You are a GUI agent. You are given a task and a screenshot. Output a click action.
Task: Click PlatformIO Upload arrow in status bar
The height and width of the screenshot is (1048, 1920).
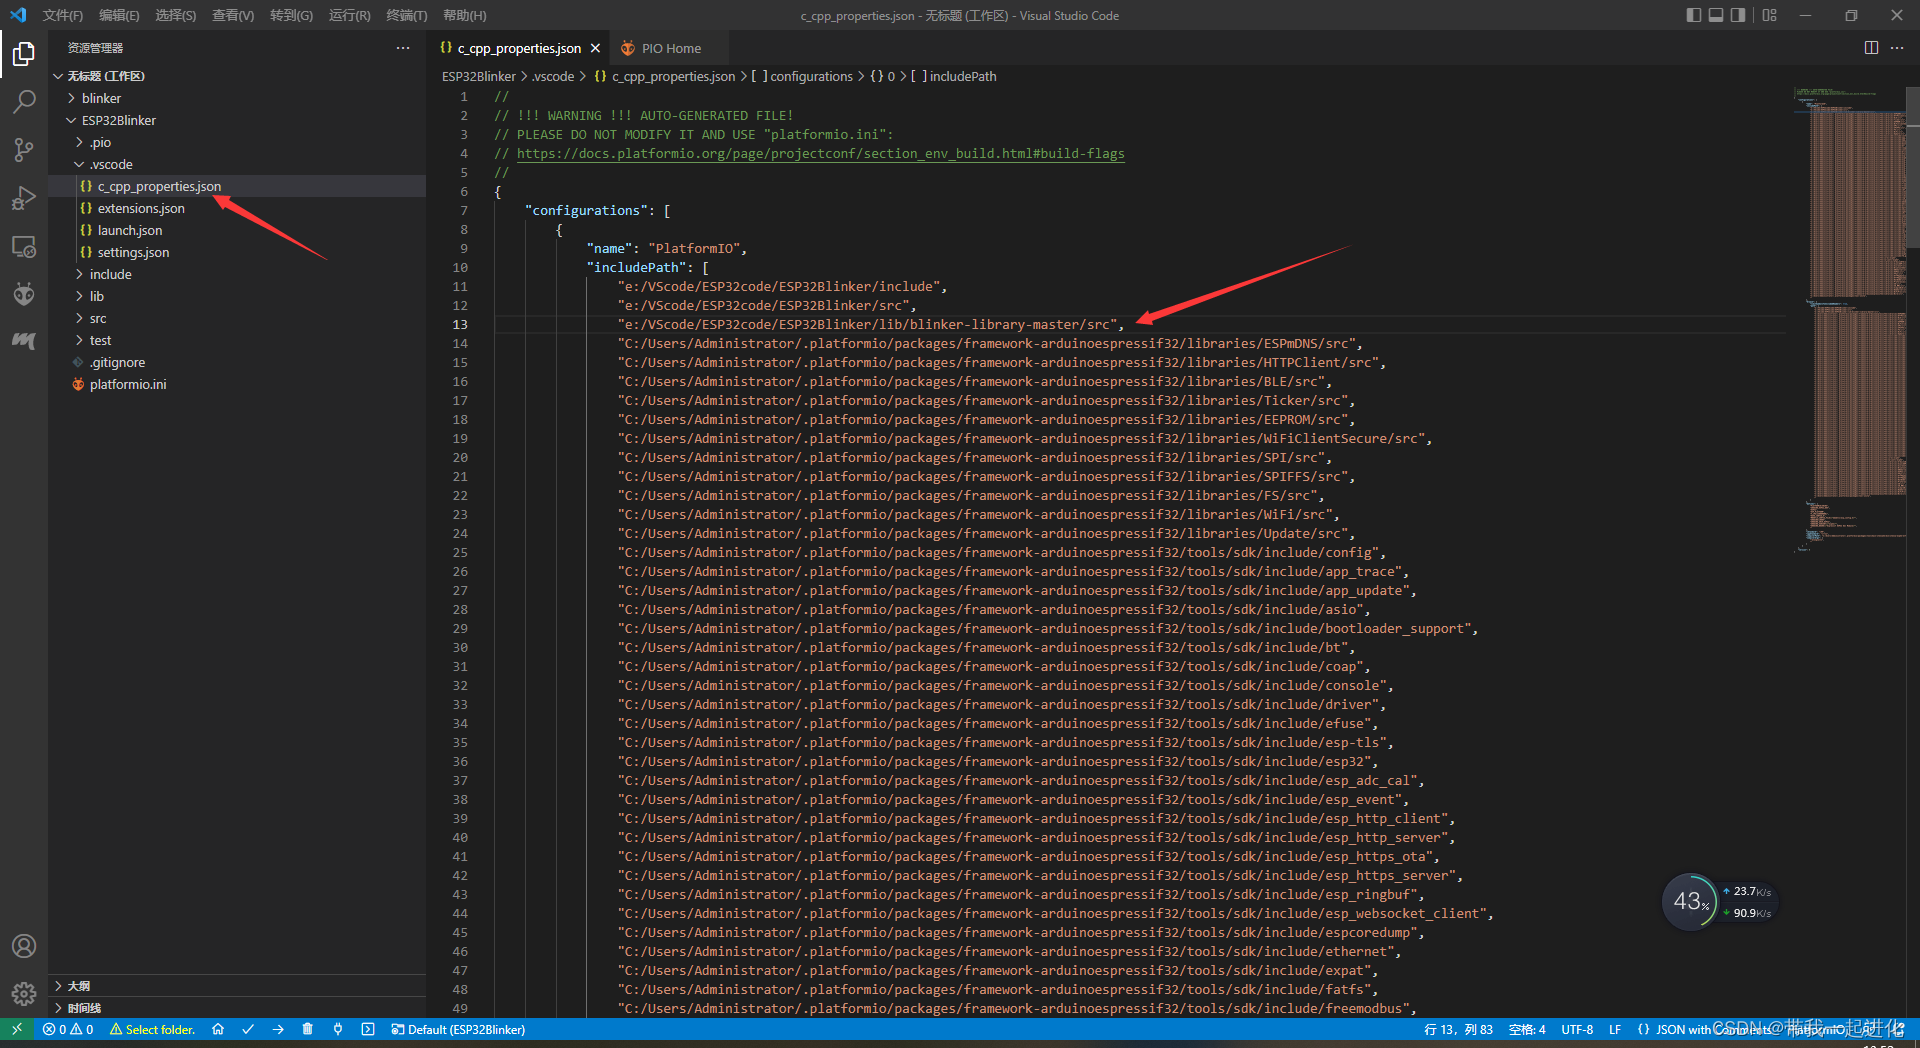(278, 1029)
